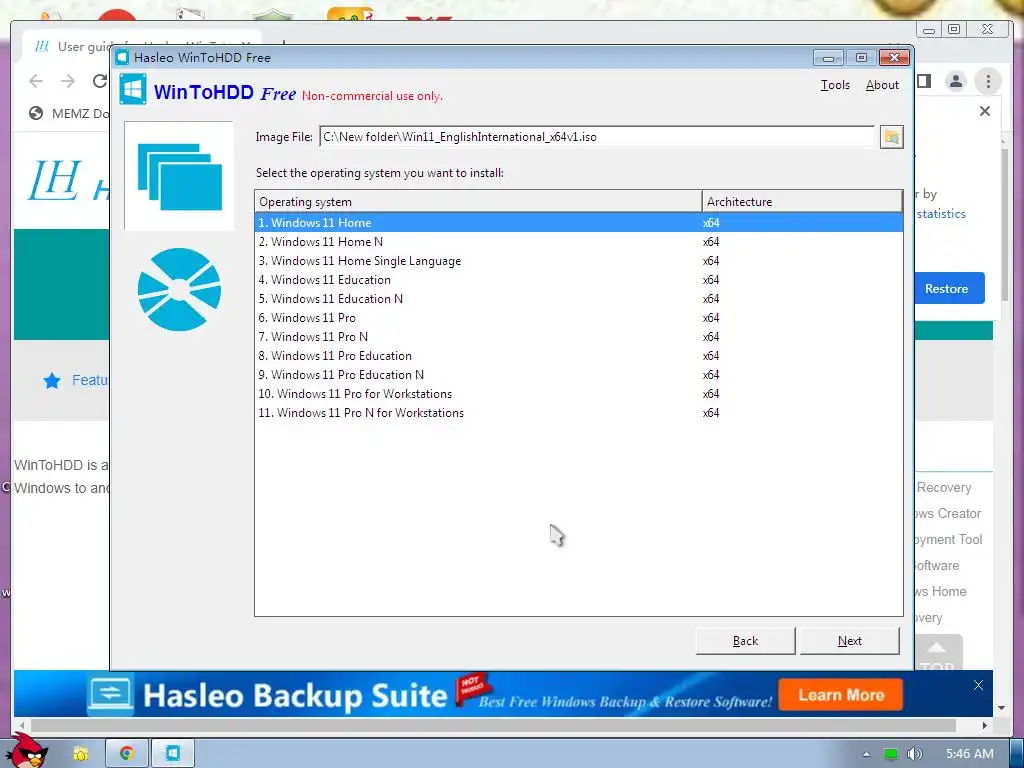The height and width of the screenshot is (768, 1024).
Task: Close the browser restore popup
Action: pyautogui.click(x=985, y=111)
